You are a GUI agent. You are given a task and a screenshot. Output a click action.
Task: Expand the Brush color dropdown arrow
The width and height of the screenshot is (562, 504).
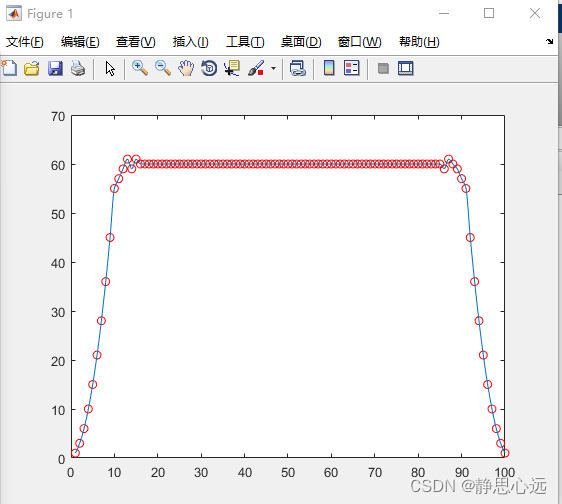coord(273,68)
